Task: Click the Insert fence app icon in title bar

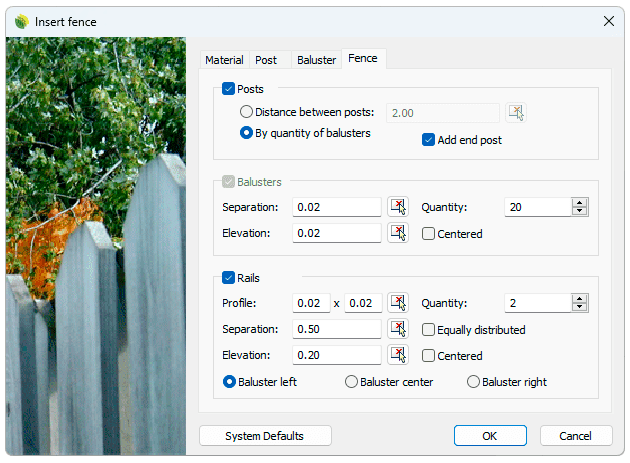Action: (21, 21)
